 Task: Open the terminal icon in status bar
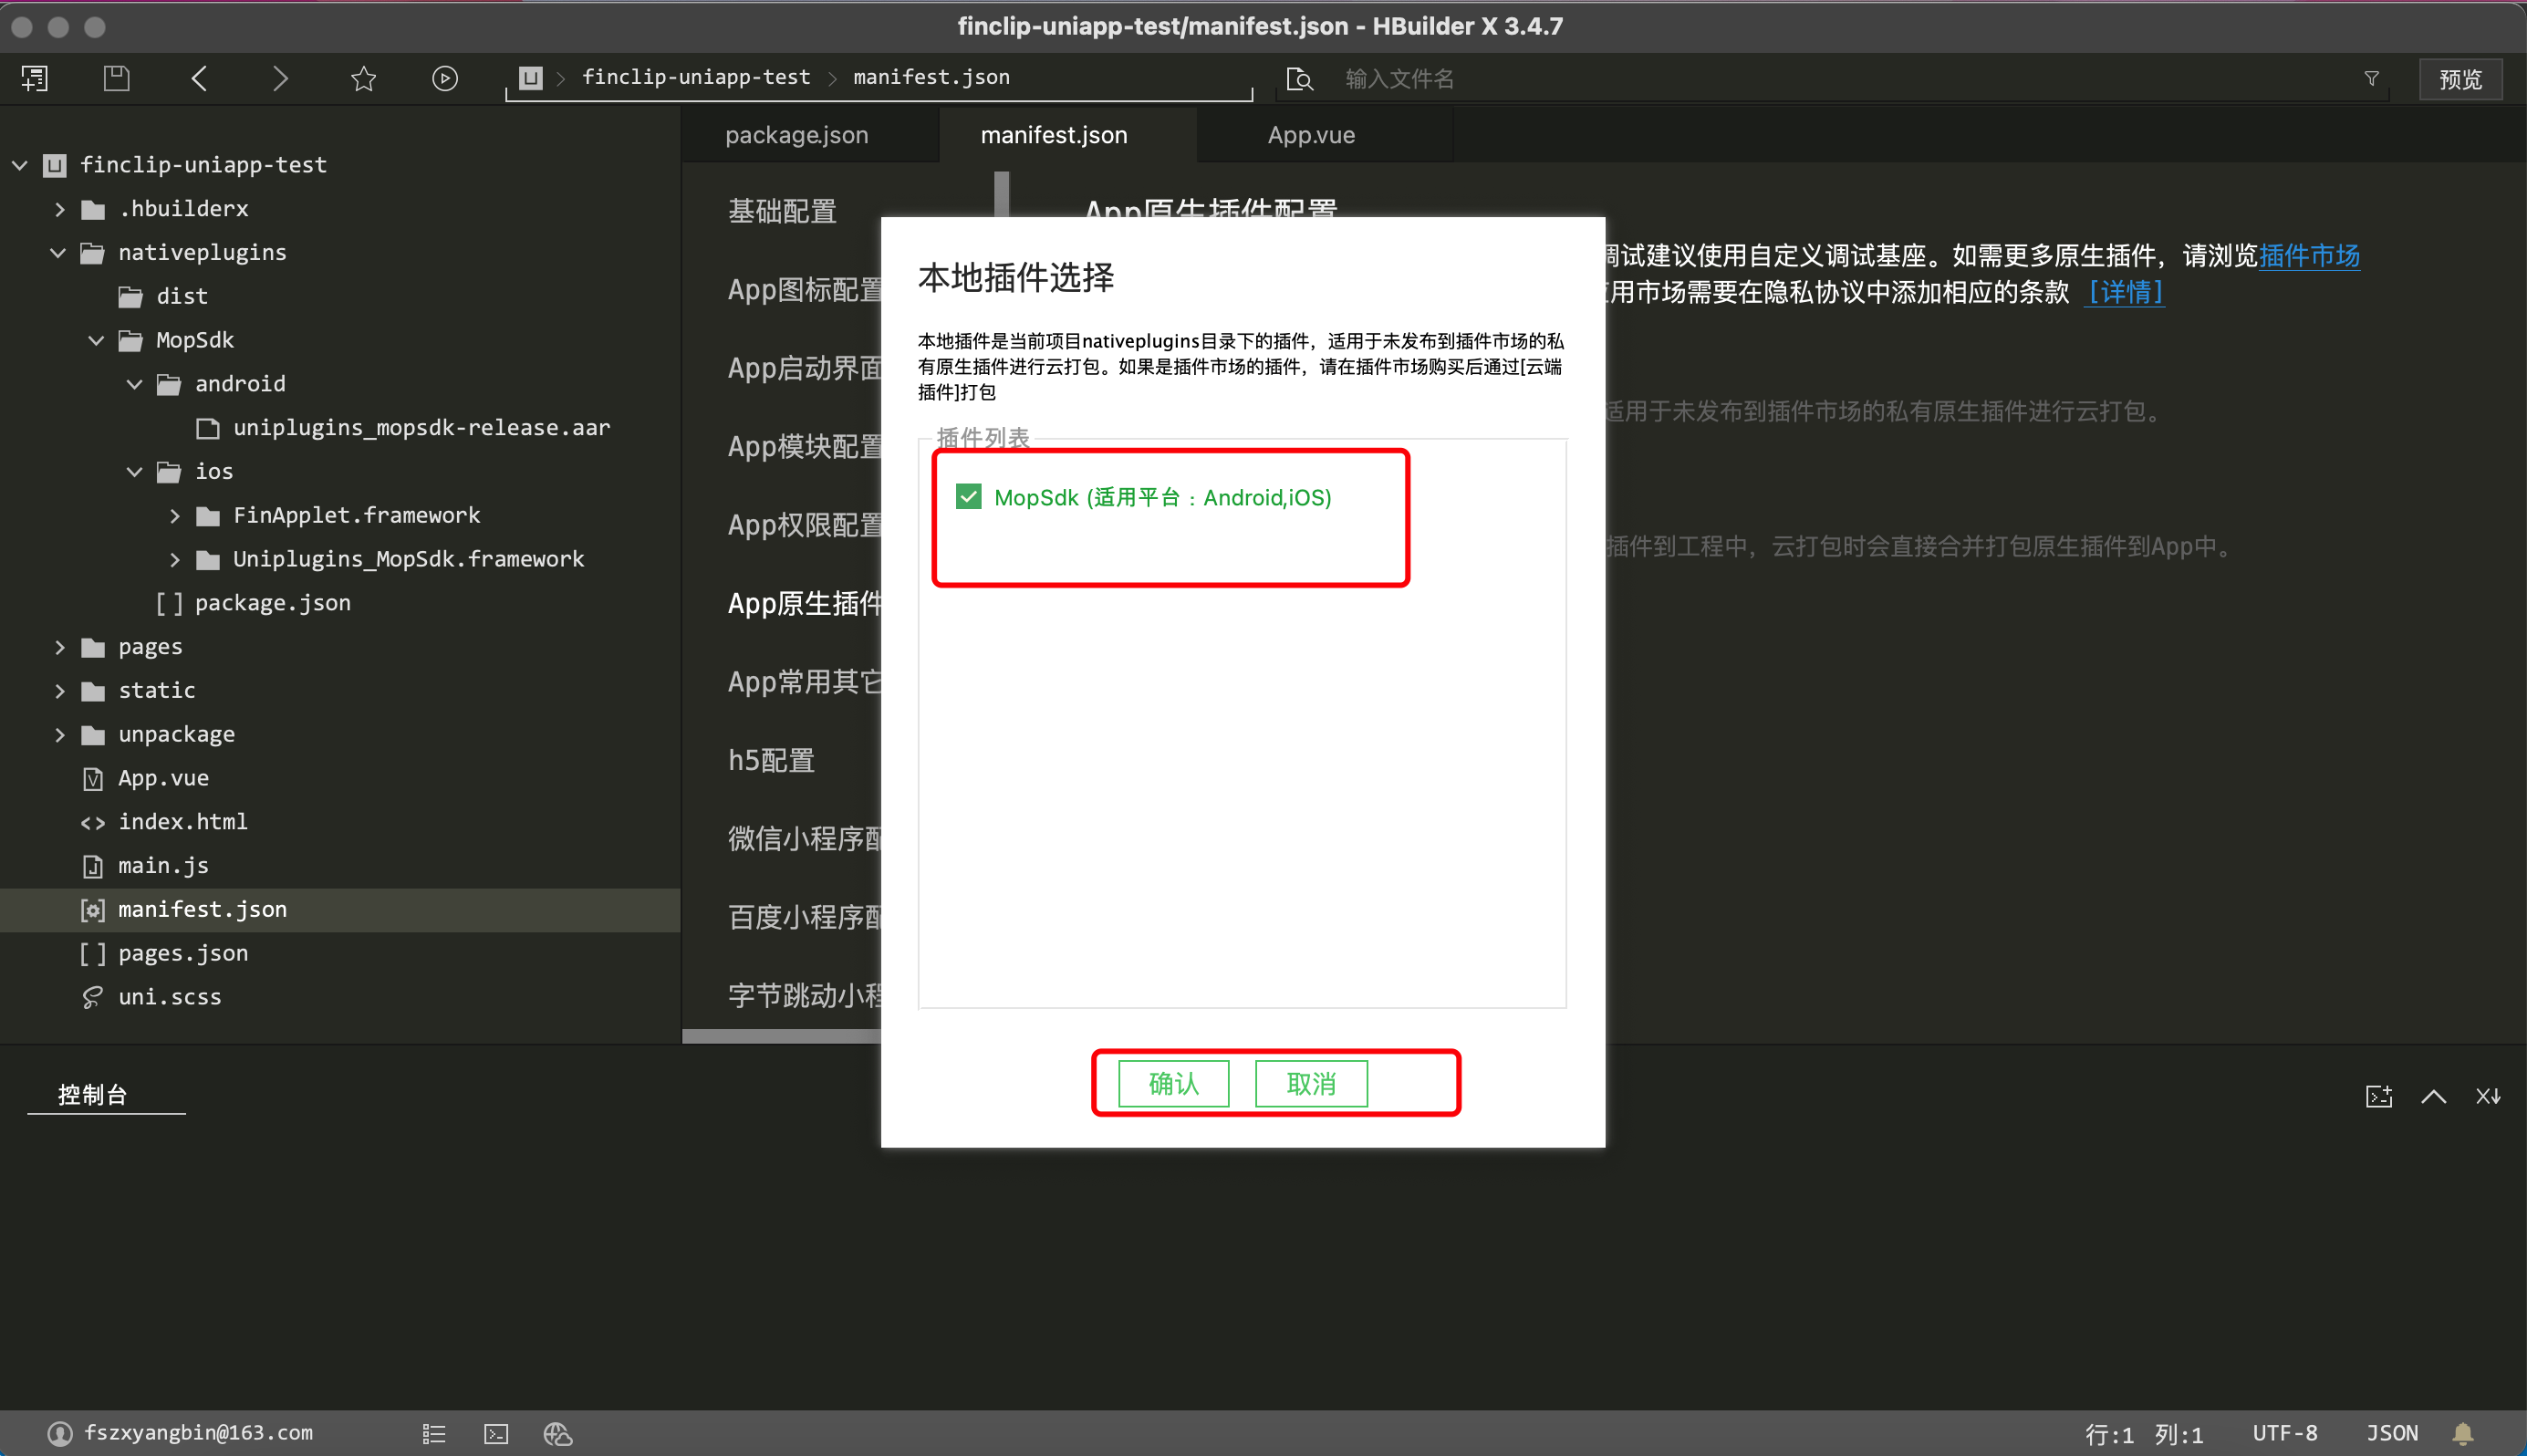click(496, 1433)
